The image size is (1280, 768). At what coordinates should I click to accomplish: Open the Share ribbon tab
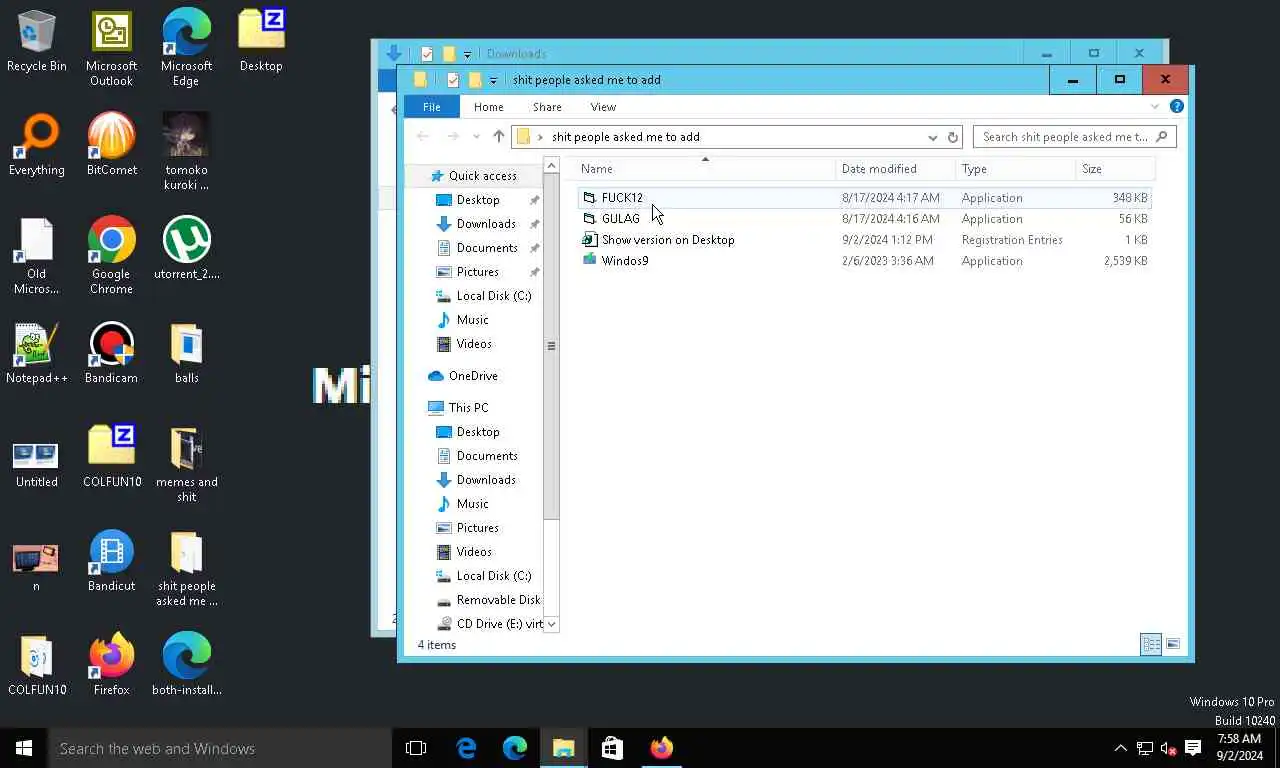(547, 107)
